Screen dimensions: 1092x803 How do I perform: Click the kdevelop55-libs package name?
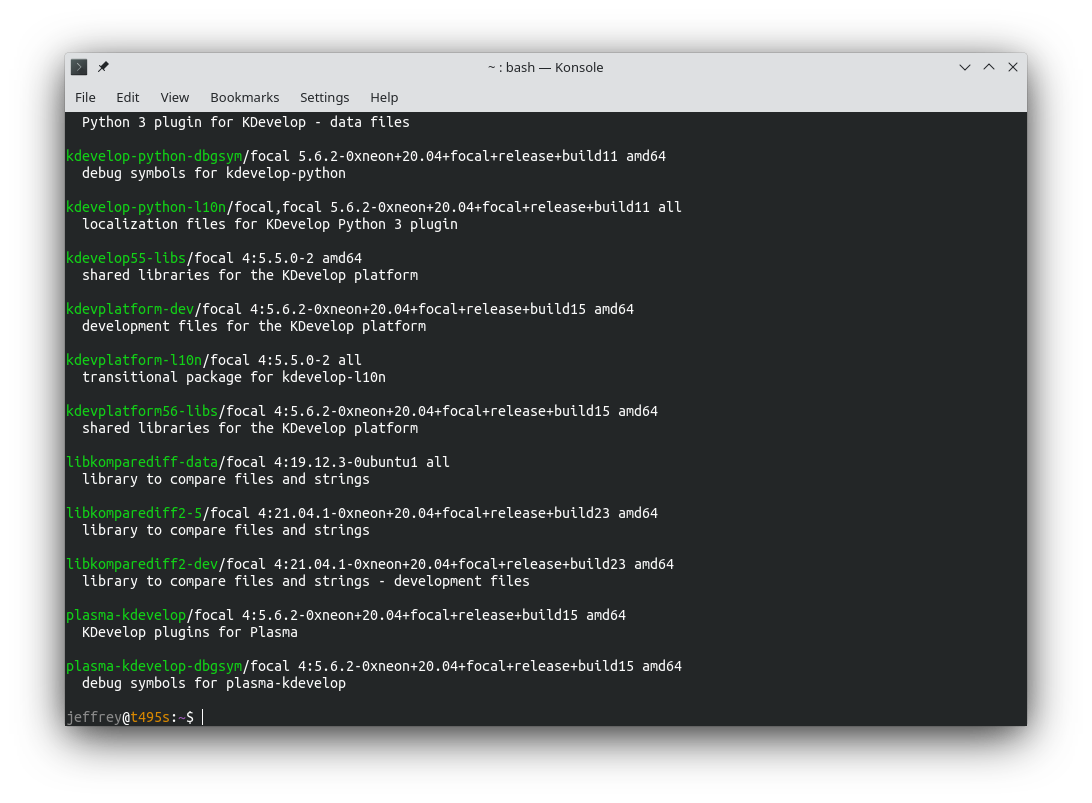(x=125, y=258)
